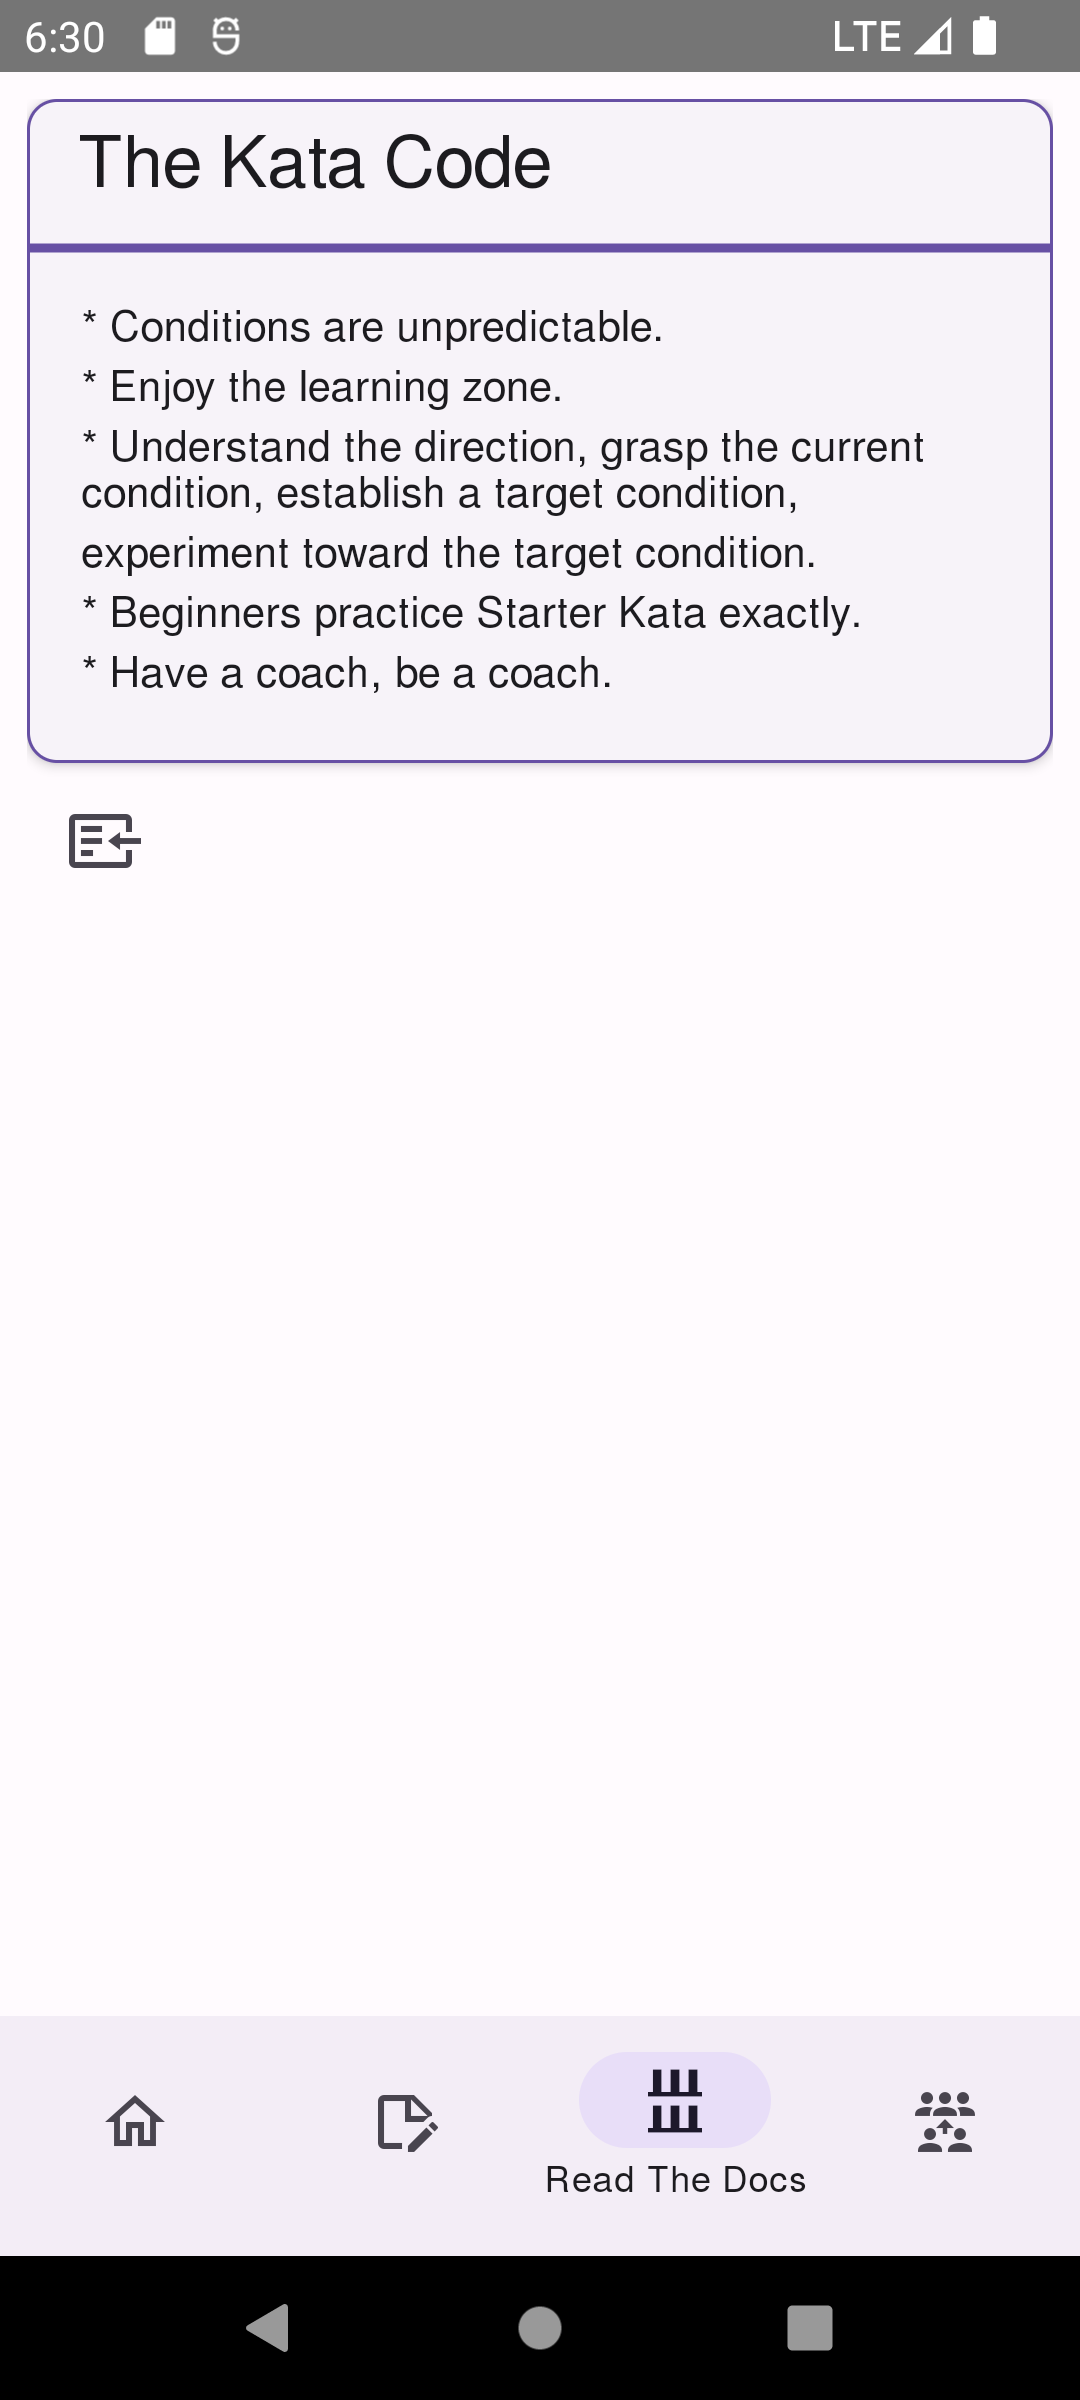Open the edit note tab icon
The width and height of the screenshot is (1080, 2400).
(x=406, y=2121)
